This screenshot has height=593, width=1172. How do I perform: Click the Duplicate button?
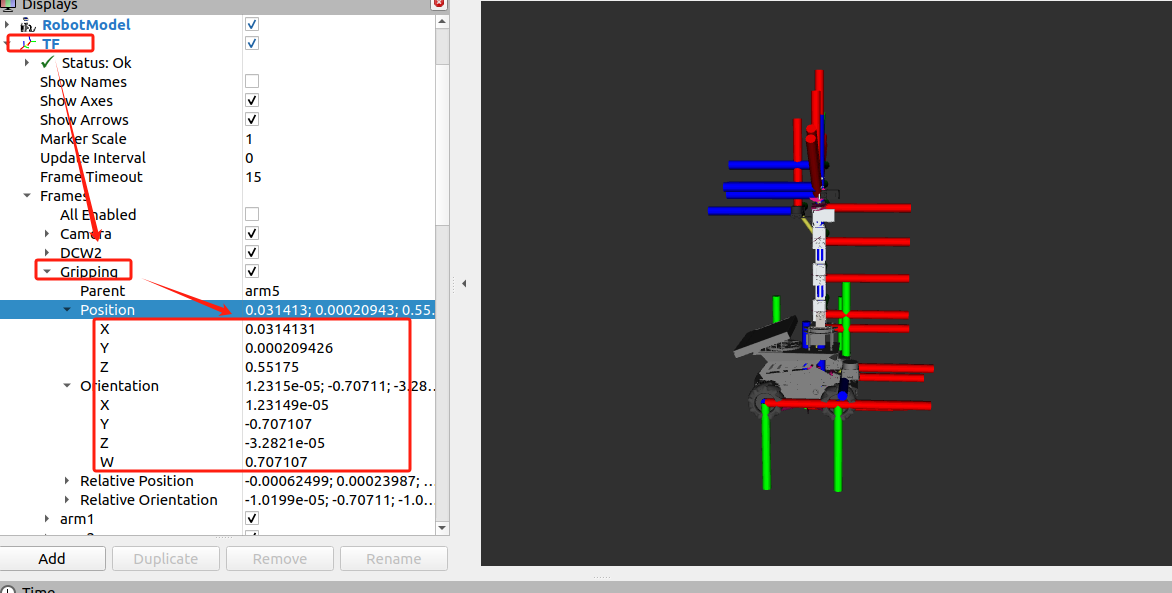166,559
